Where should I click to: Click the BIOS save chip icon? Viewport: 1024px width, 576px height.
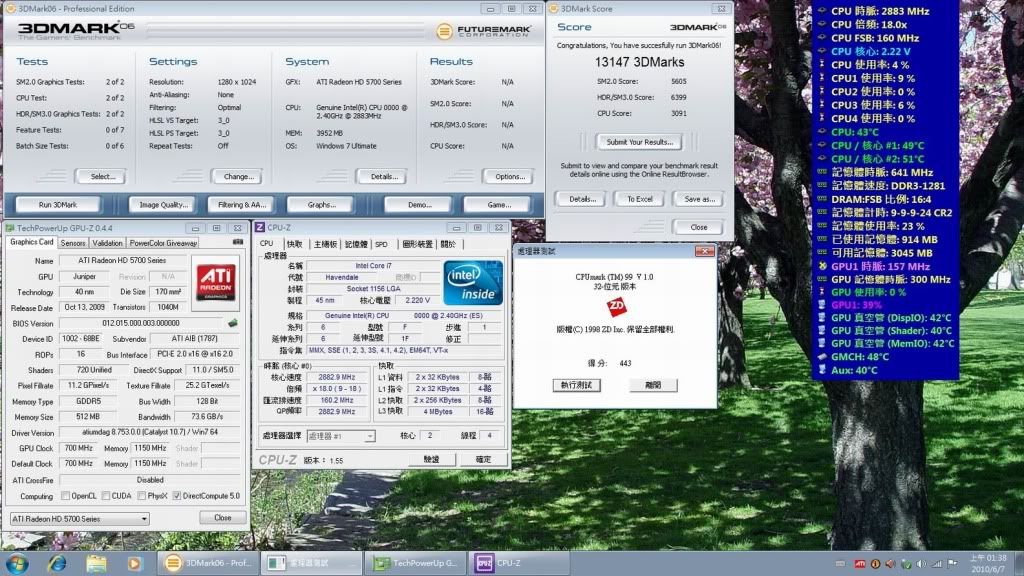(232, 323)
